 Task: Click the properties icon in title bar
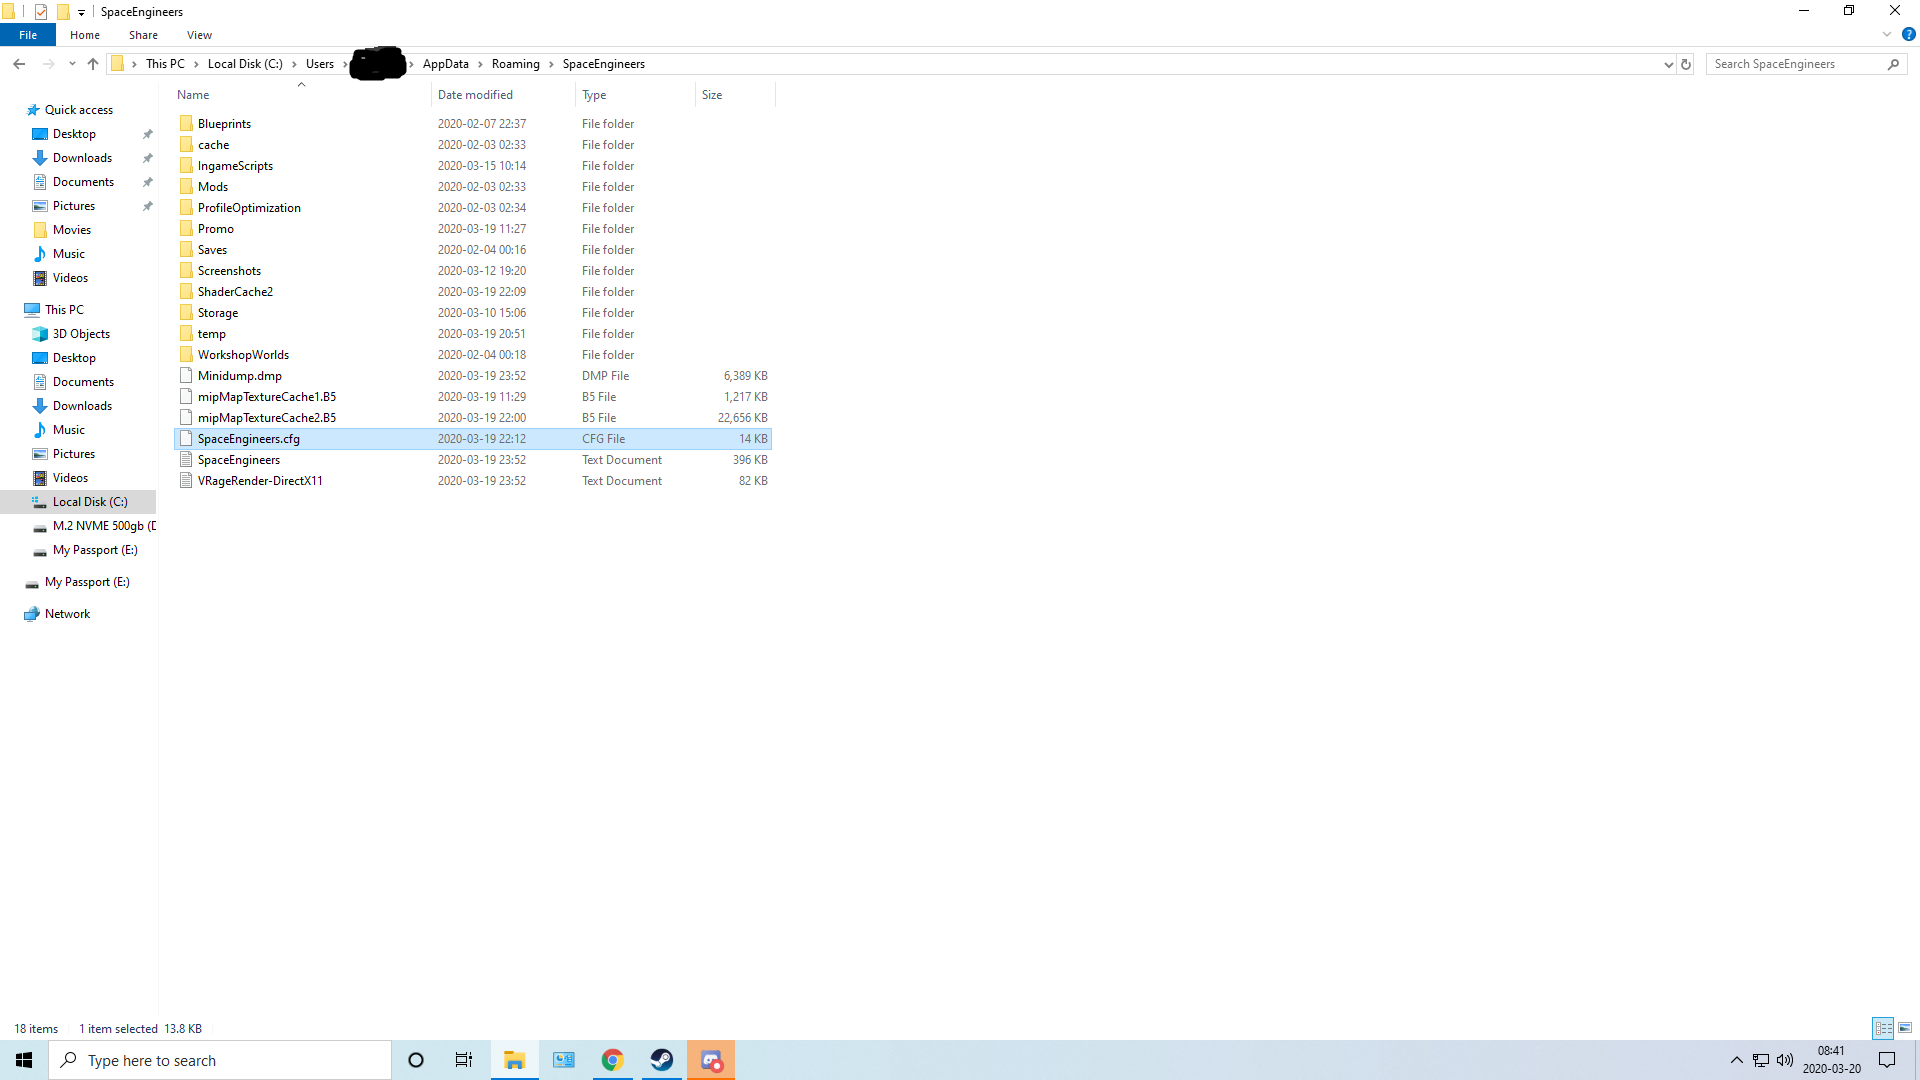click(x=41, y=12)
